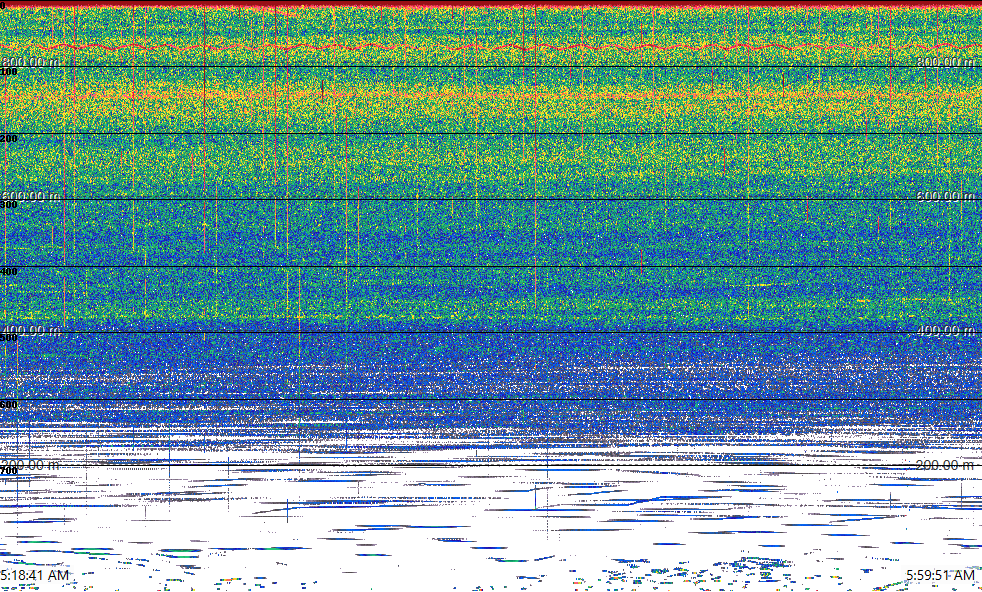This screenshot has height=592, width=982.
Task: Click the 800.00 m range label at right edge
Action: coord(946,61)
